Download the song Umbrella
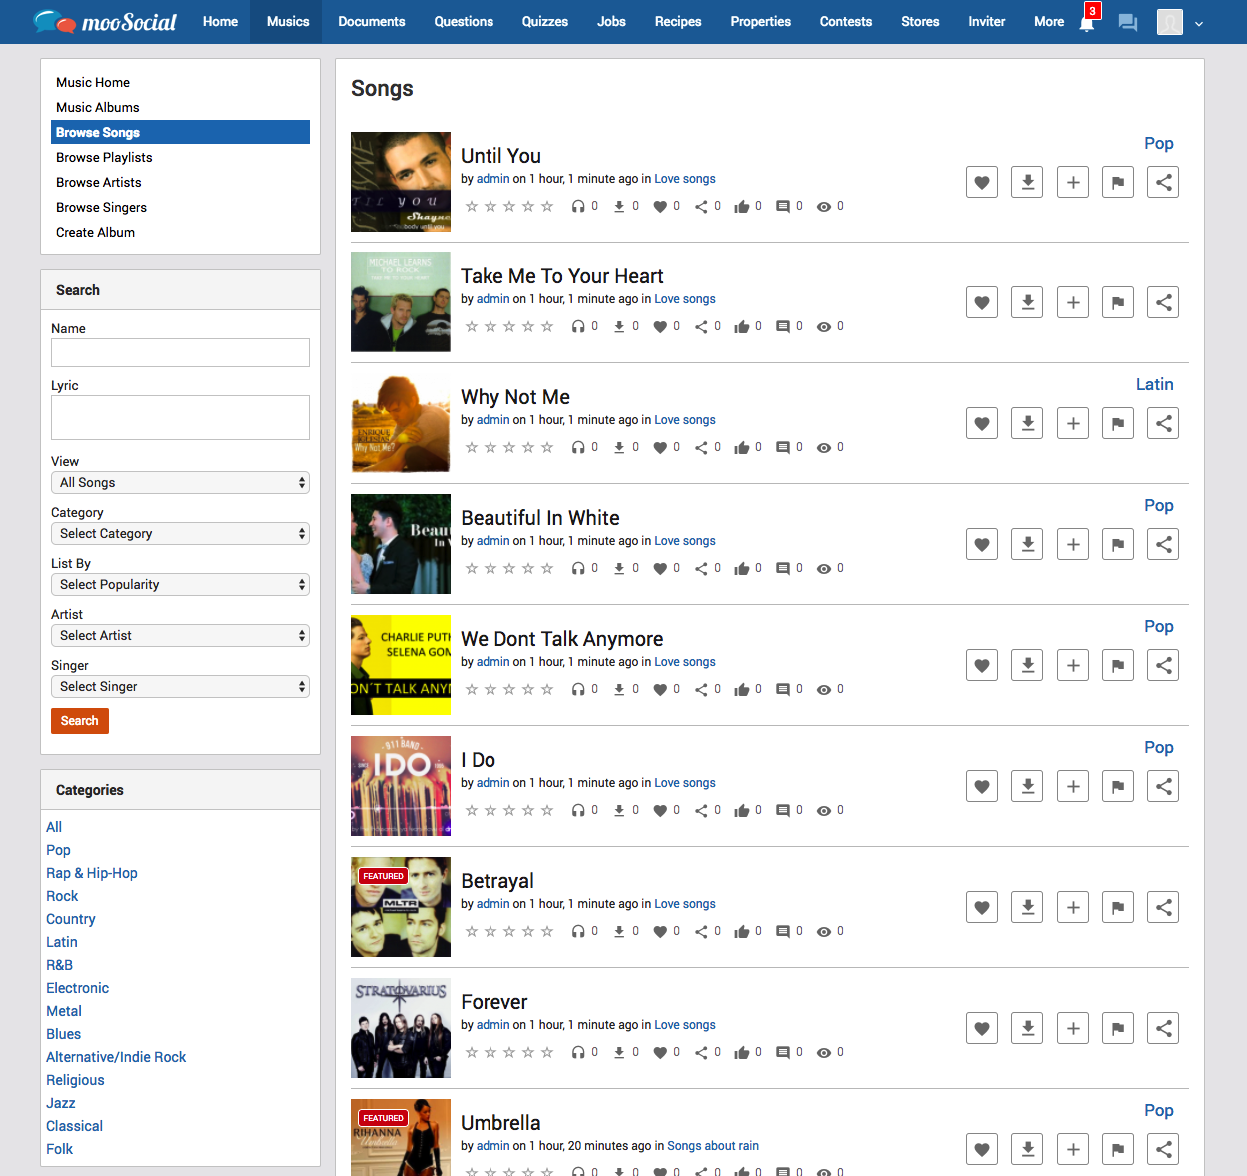The image size is (1247, 1176). click(1027, 1149)
